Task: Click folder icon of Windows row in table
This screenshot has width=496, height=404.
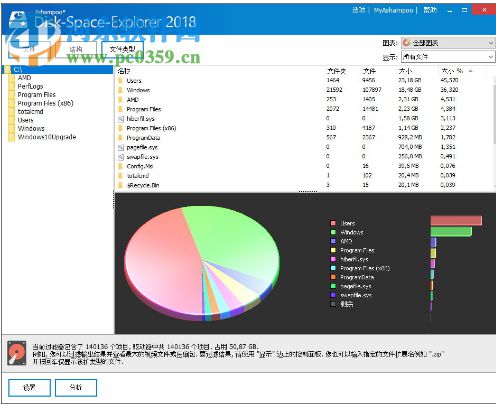Action: (x=121, y=90)
